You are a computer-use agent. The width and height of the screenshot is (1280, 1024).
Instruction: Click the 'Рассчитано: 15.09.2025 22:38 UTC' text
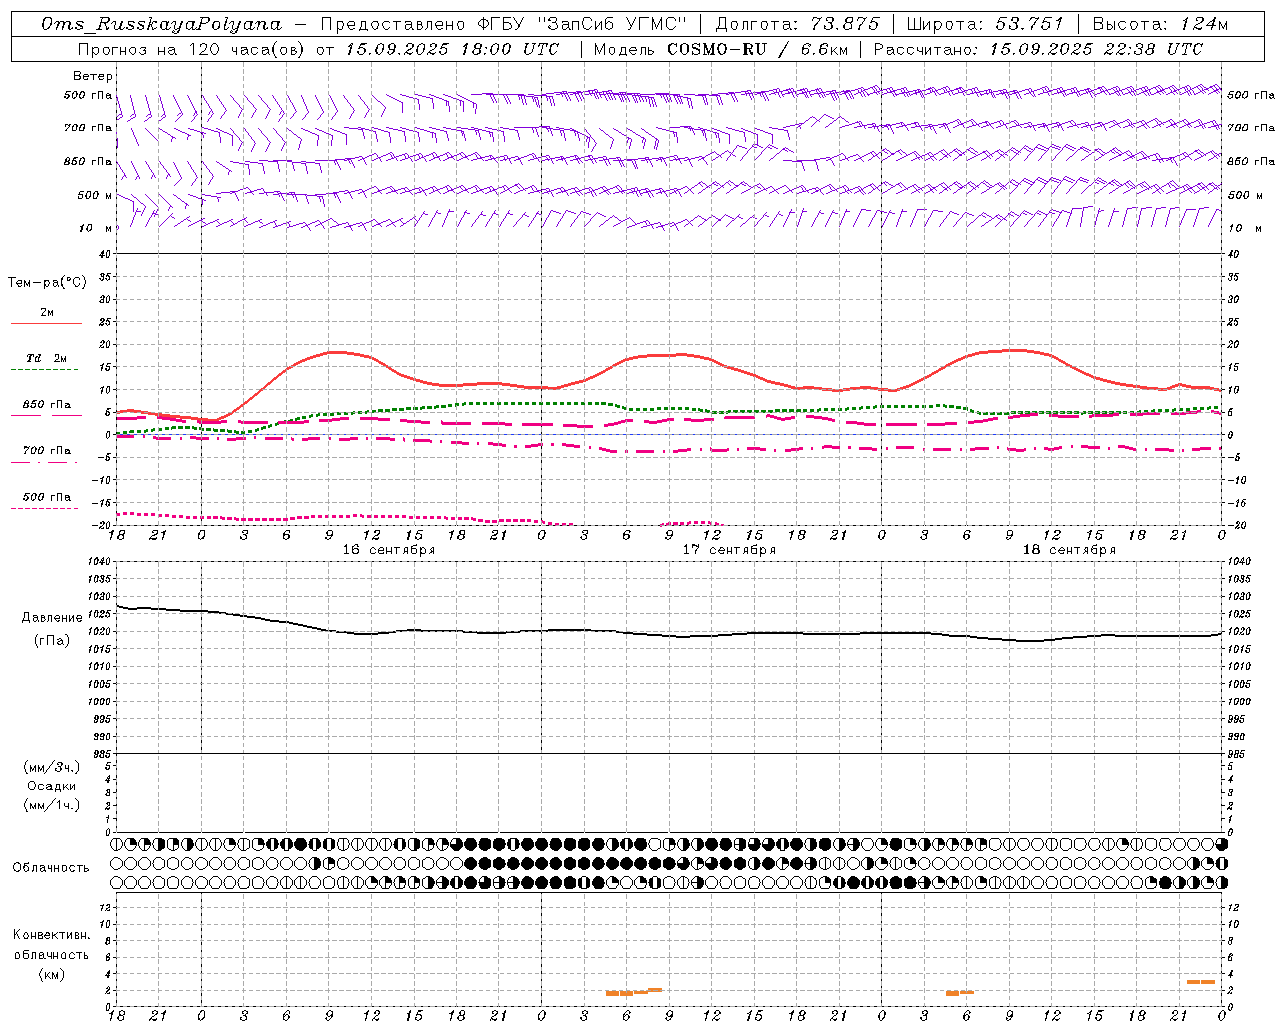coord(1038,49)
